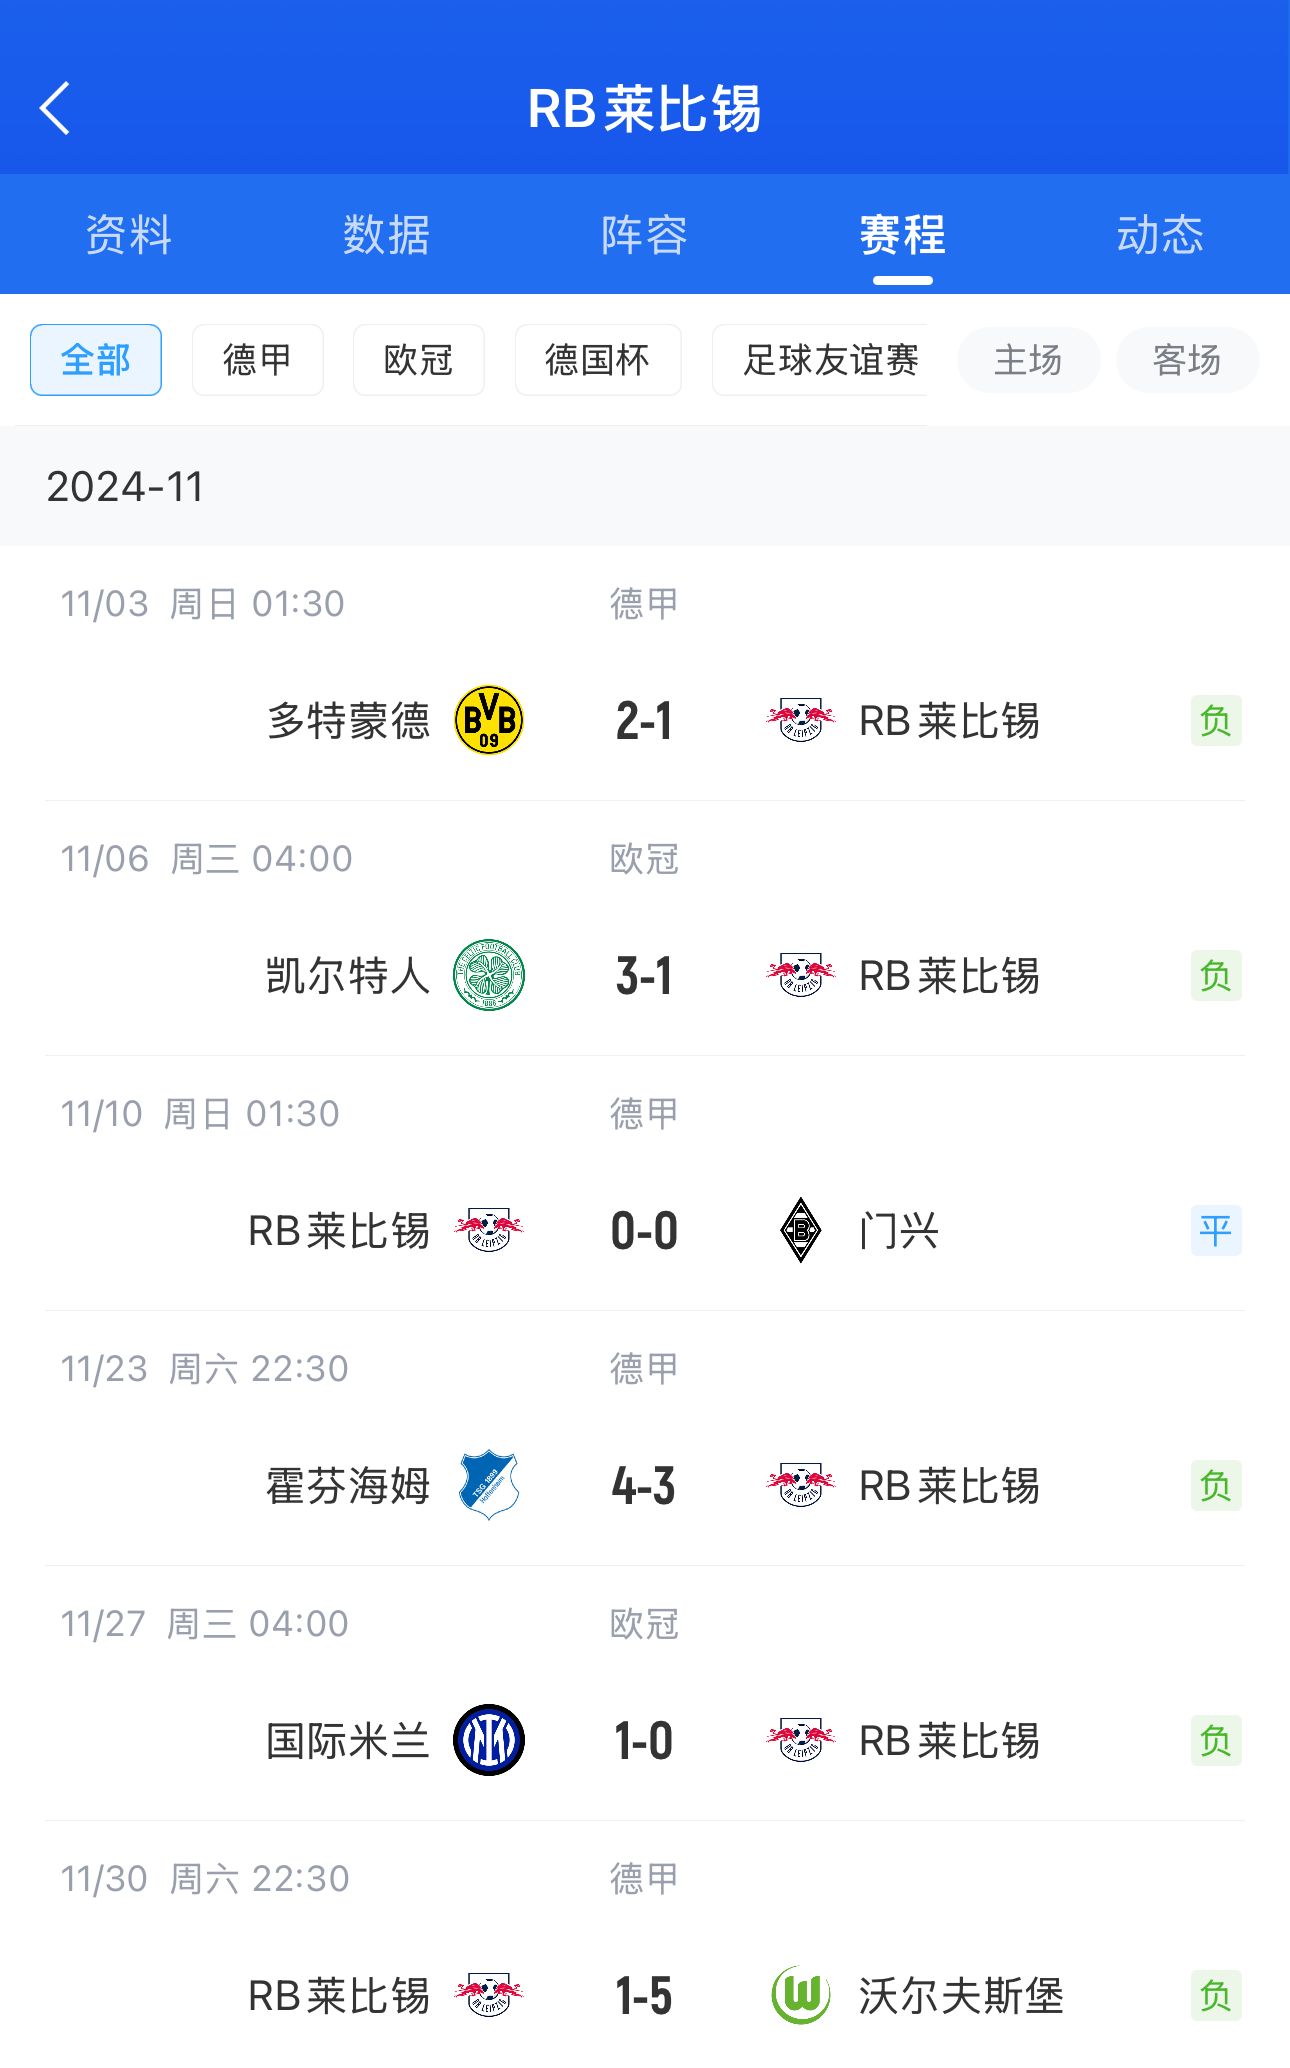The height and width of the screenshot is (2068, 1290).
Task: Select the 全部 filter chip
Action: click(x=96, y=360)
